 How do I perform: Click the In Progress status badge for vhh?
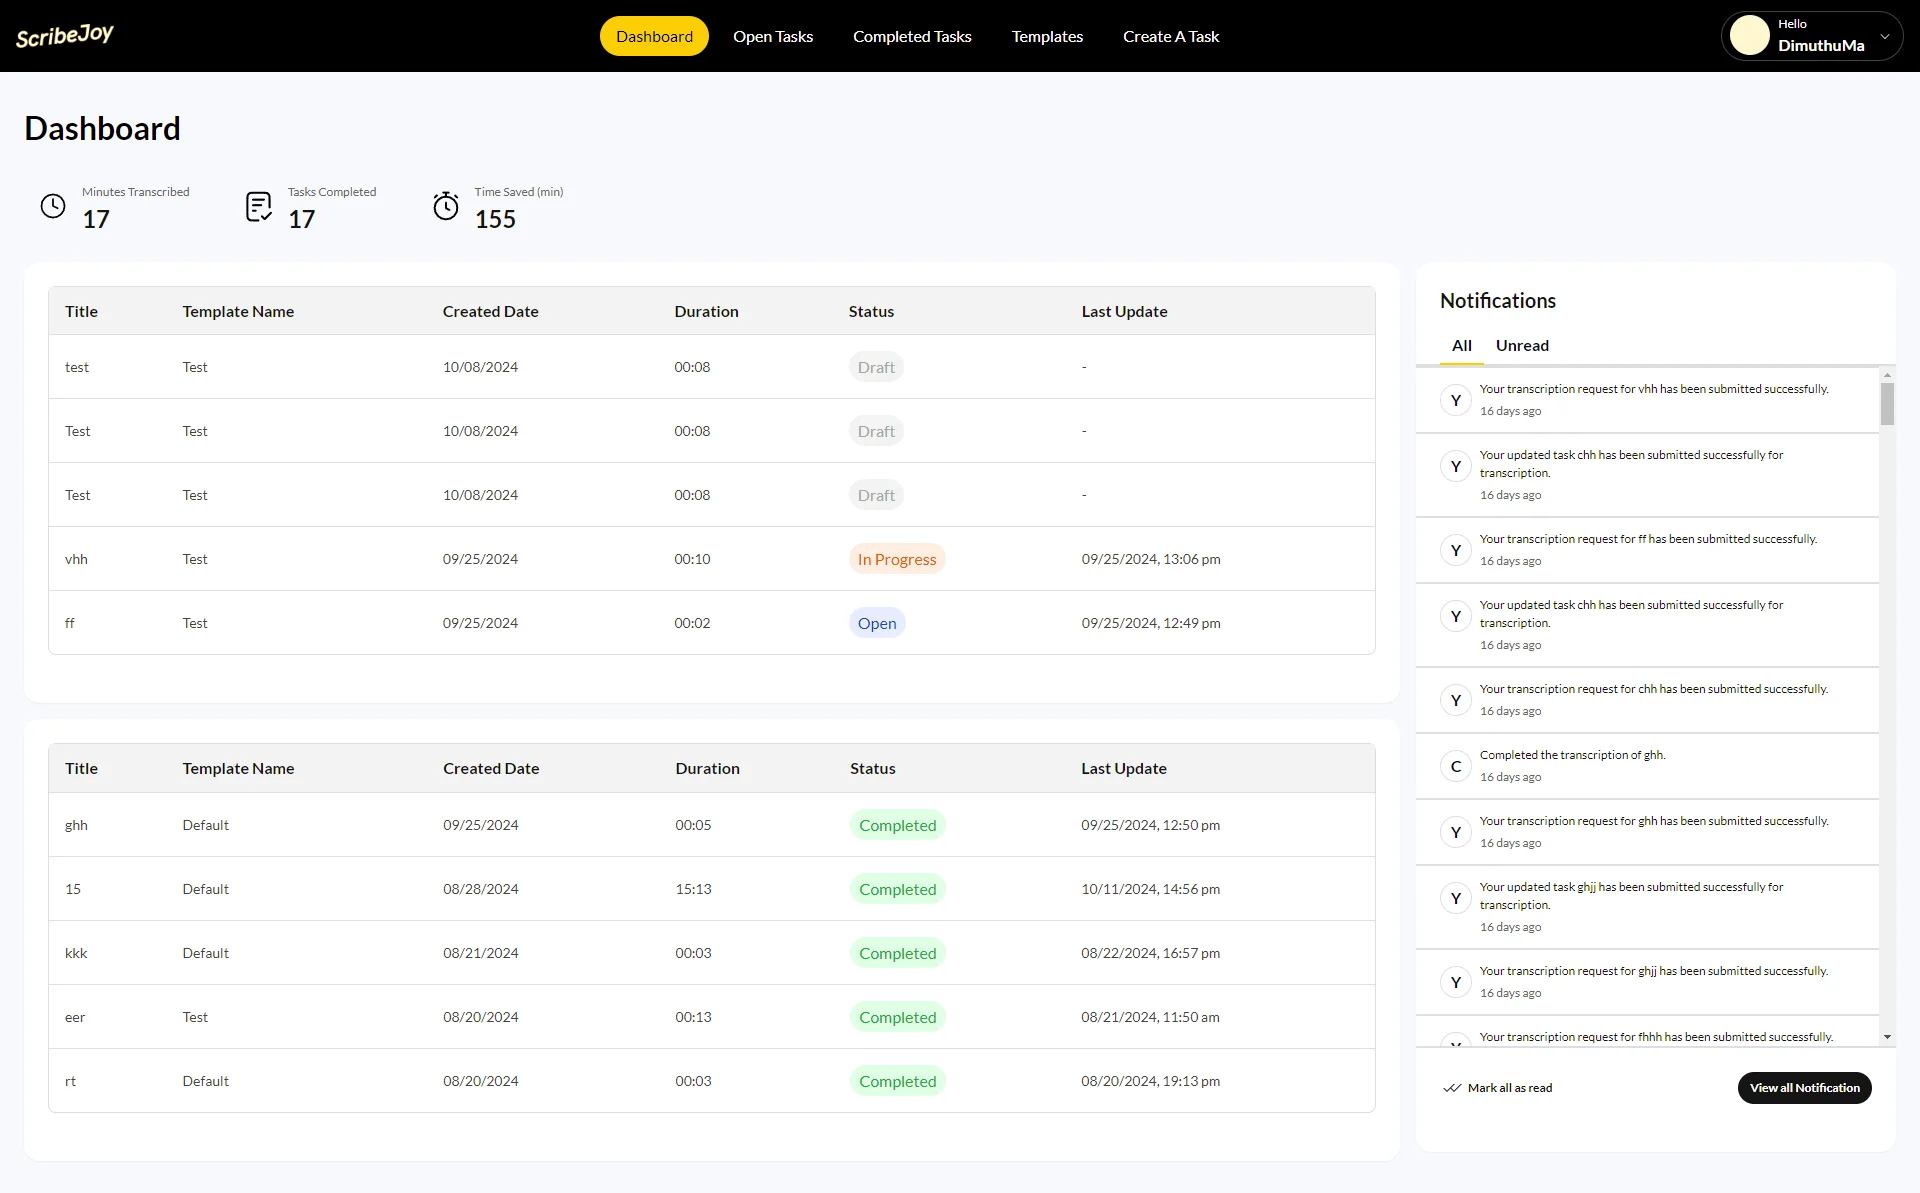897,559
